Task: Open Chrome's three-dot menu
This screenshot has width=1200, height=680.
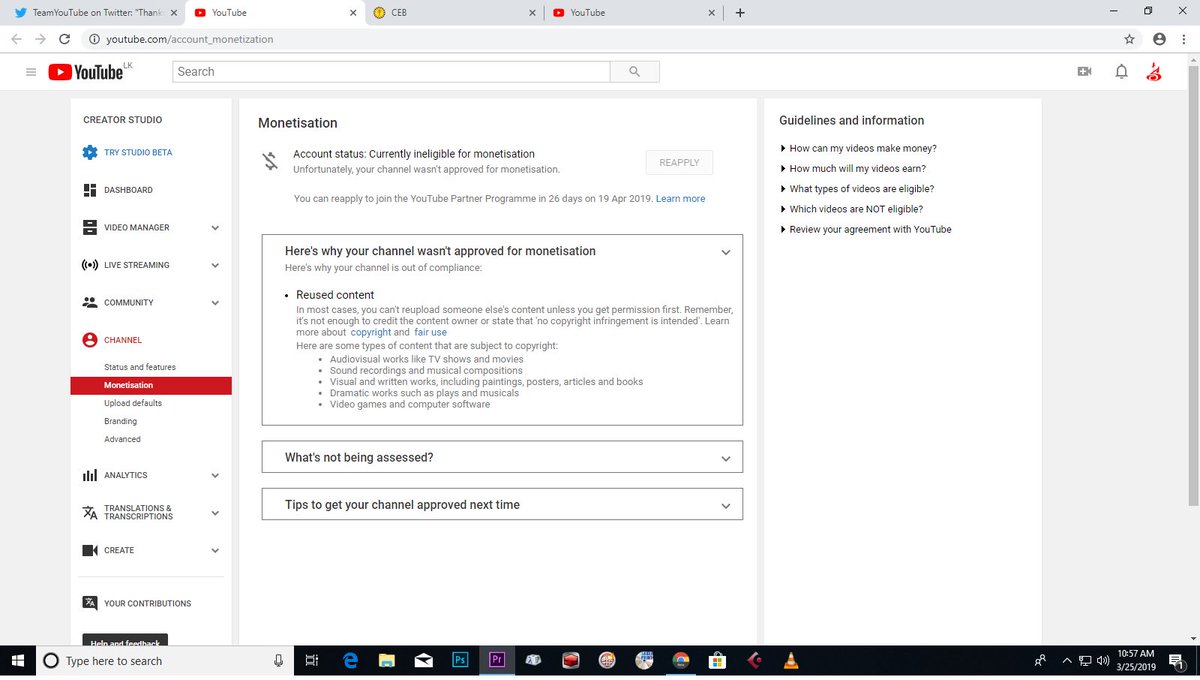Action: coord(1184,39)
